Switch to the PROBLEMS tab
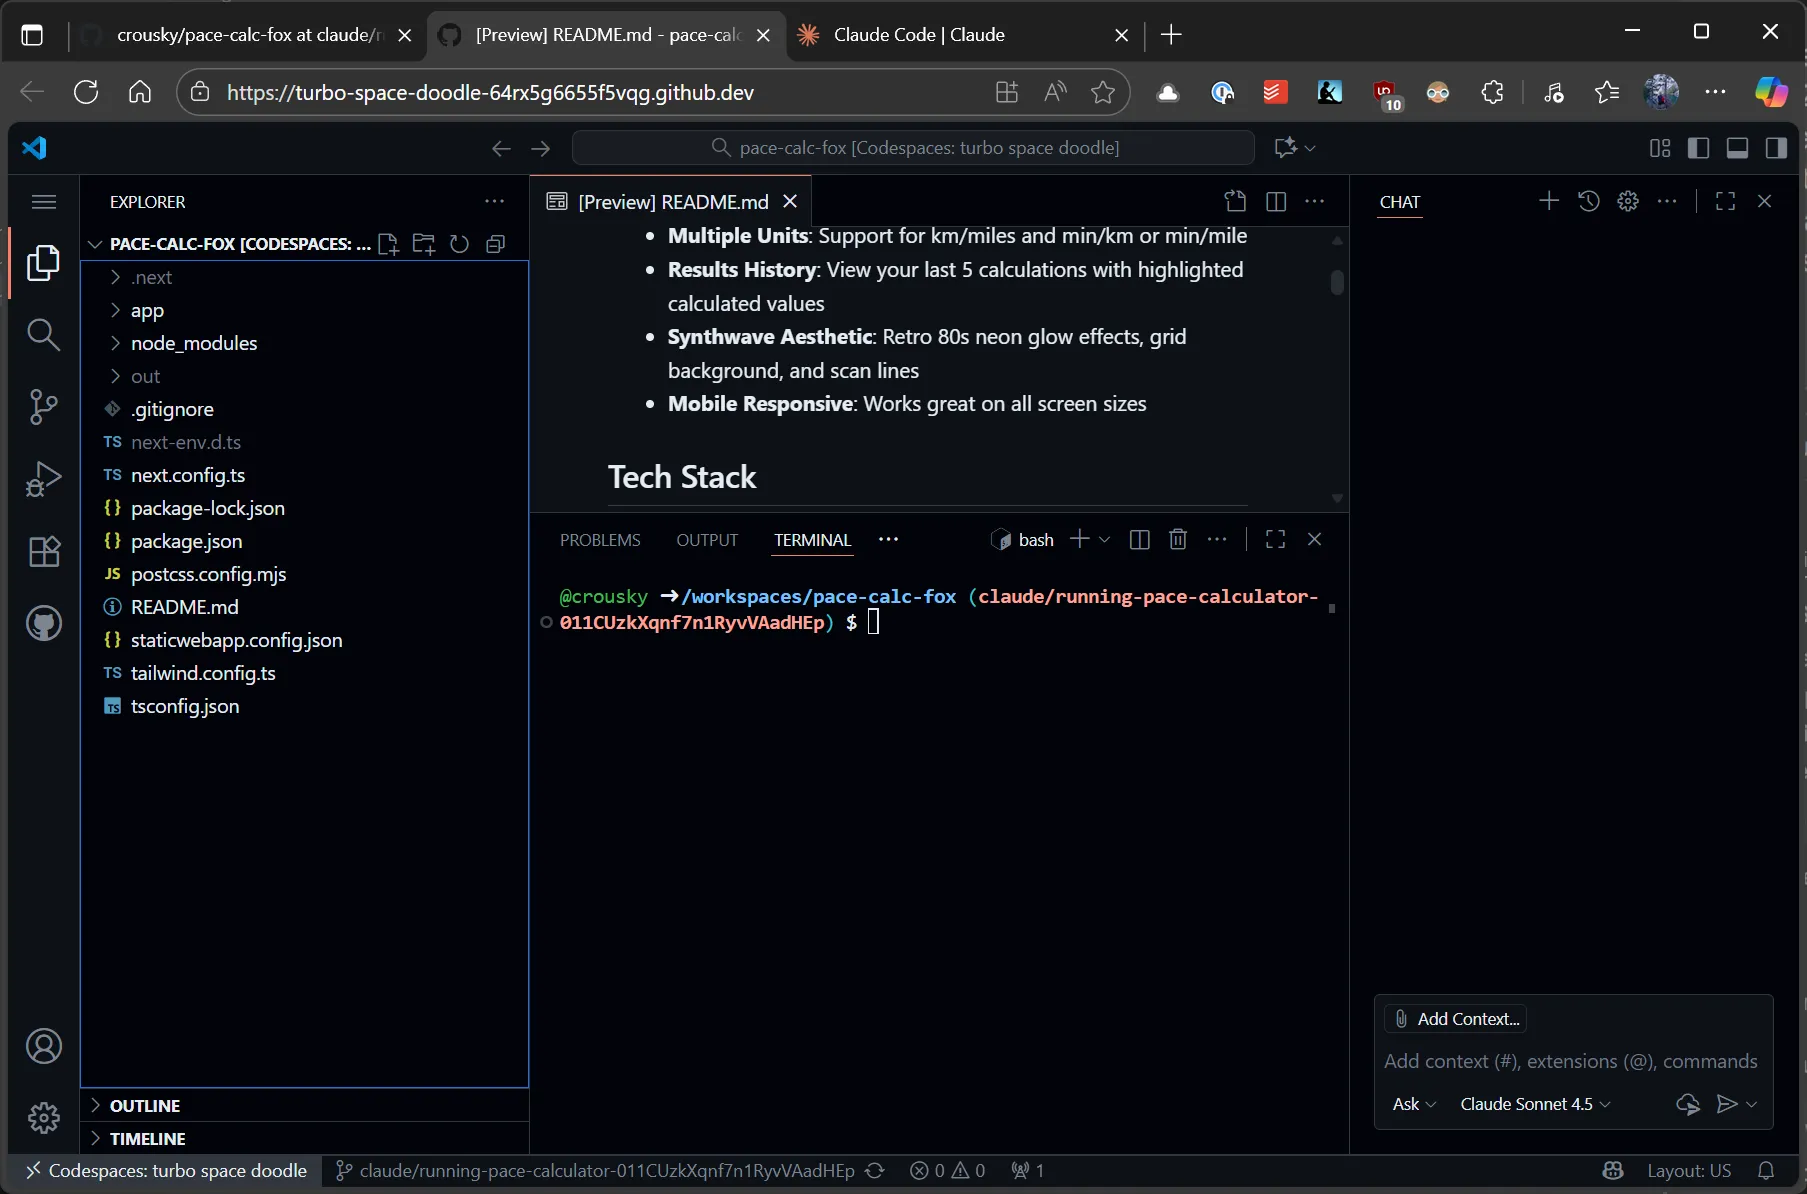This screenshot has width=1807, height=1194. click(x=600, y=539)
